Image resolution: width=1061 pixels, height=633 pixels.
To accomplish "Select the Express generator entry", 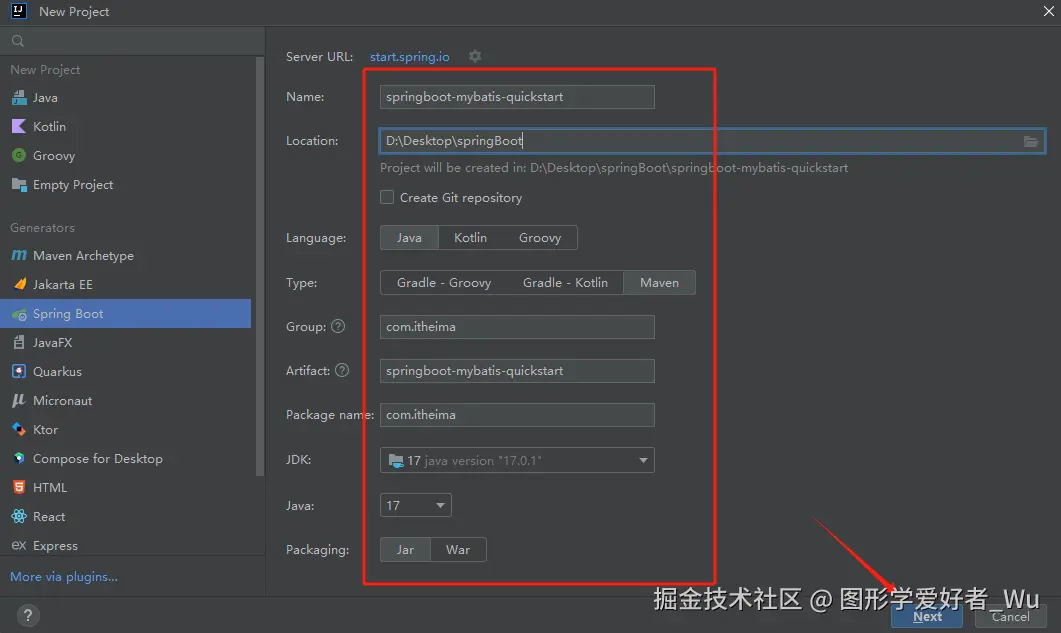I will point(125,545).
